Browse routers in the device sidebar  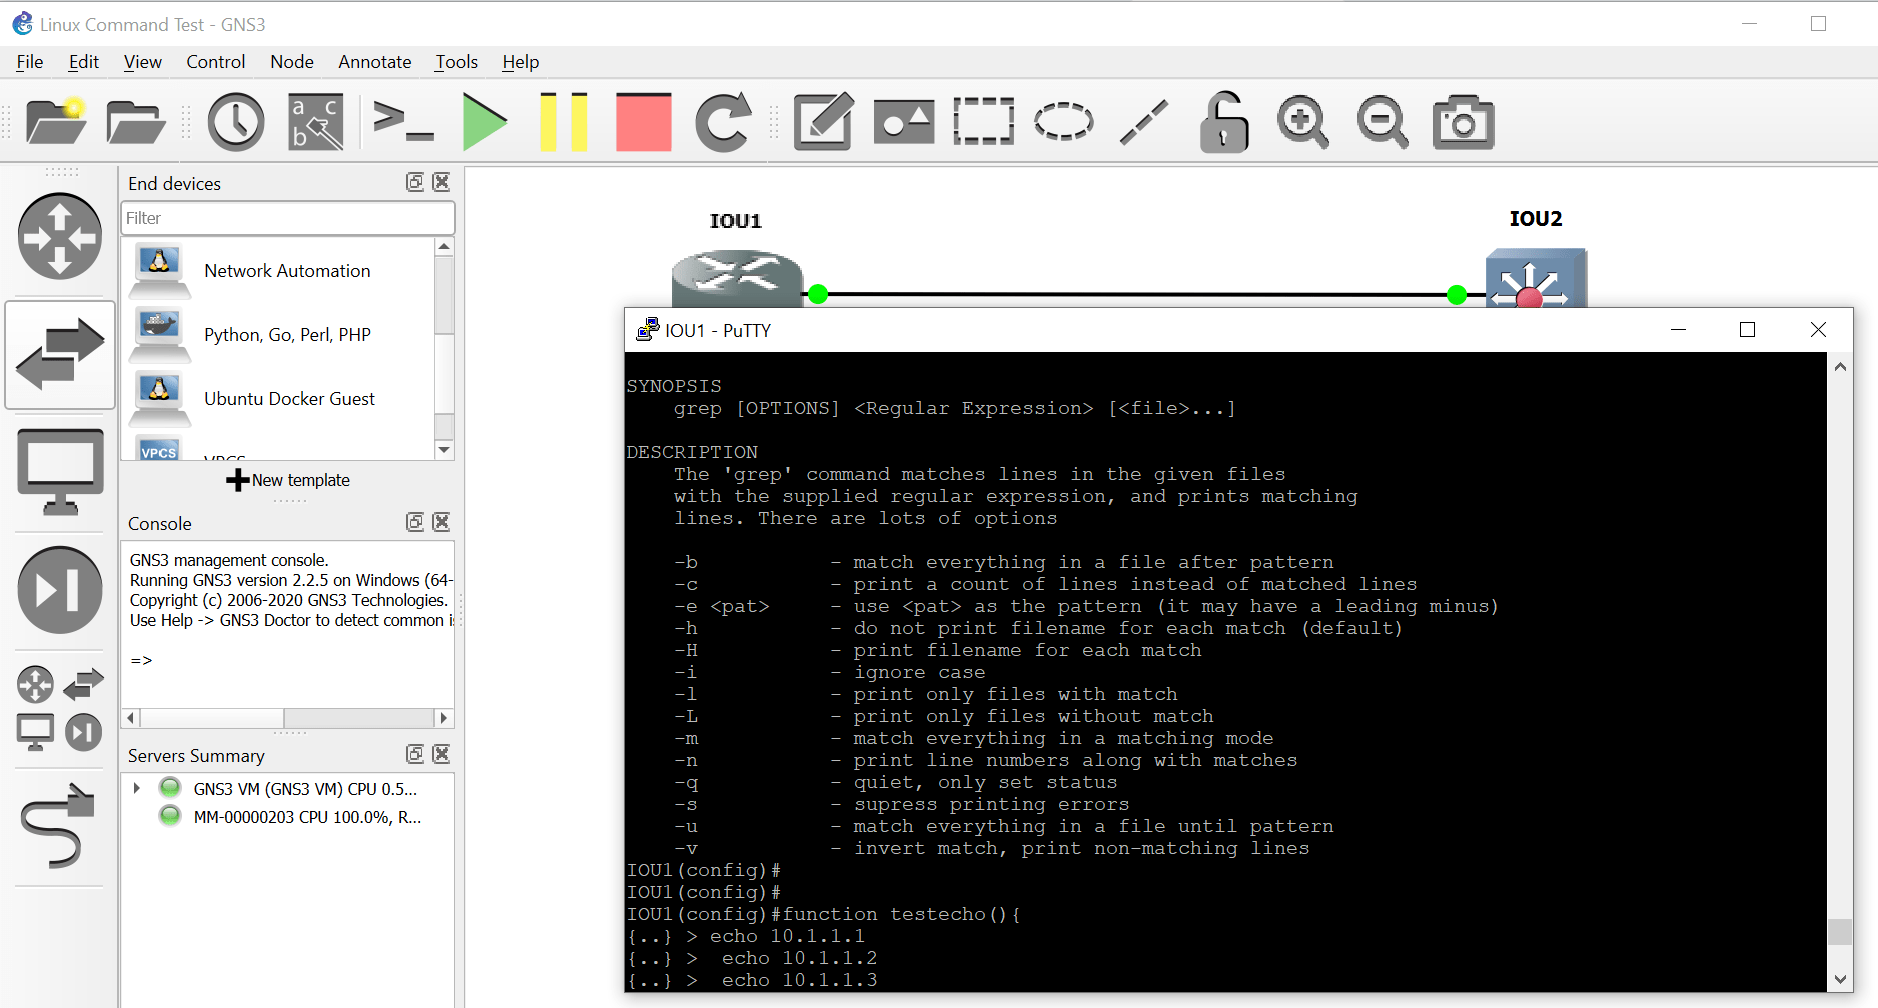click(60, 236)
